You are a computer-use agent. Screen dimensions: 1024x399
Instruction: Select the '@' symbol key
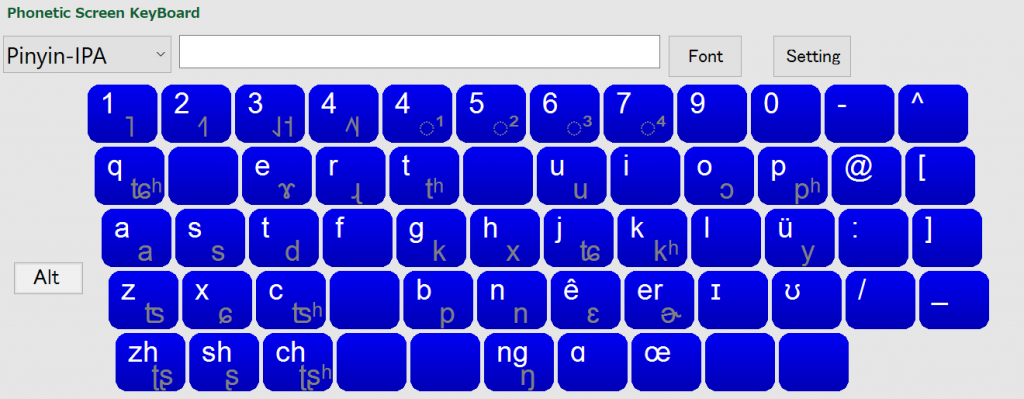[866, 176]
